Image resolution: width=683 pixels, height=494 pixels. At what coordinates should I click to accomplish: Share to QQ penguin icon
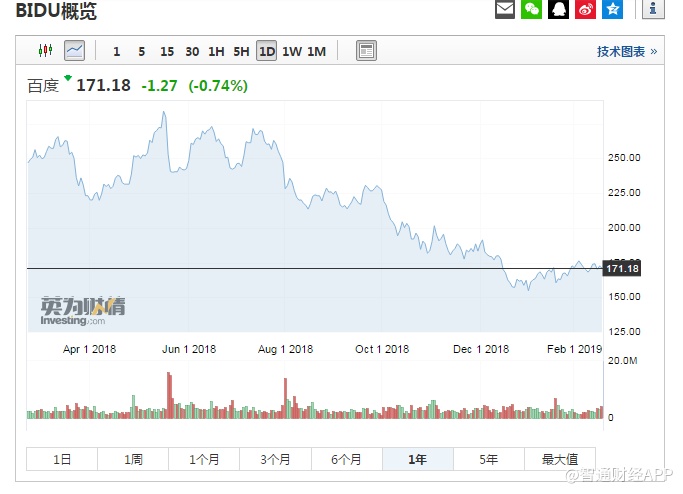[x=558, y=9]
